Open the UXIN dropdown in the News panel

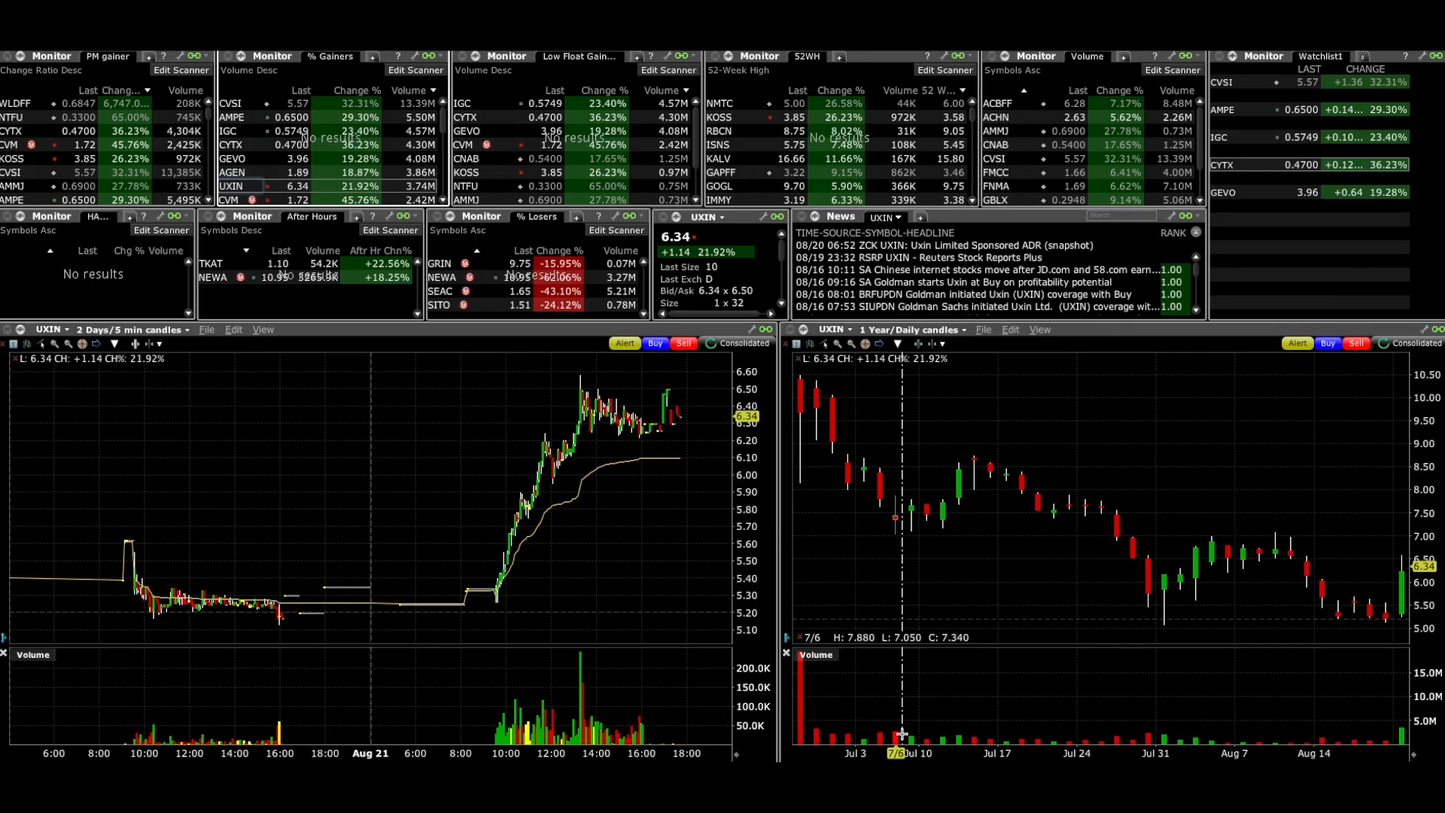(x=885, y=217)
